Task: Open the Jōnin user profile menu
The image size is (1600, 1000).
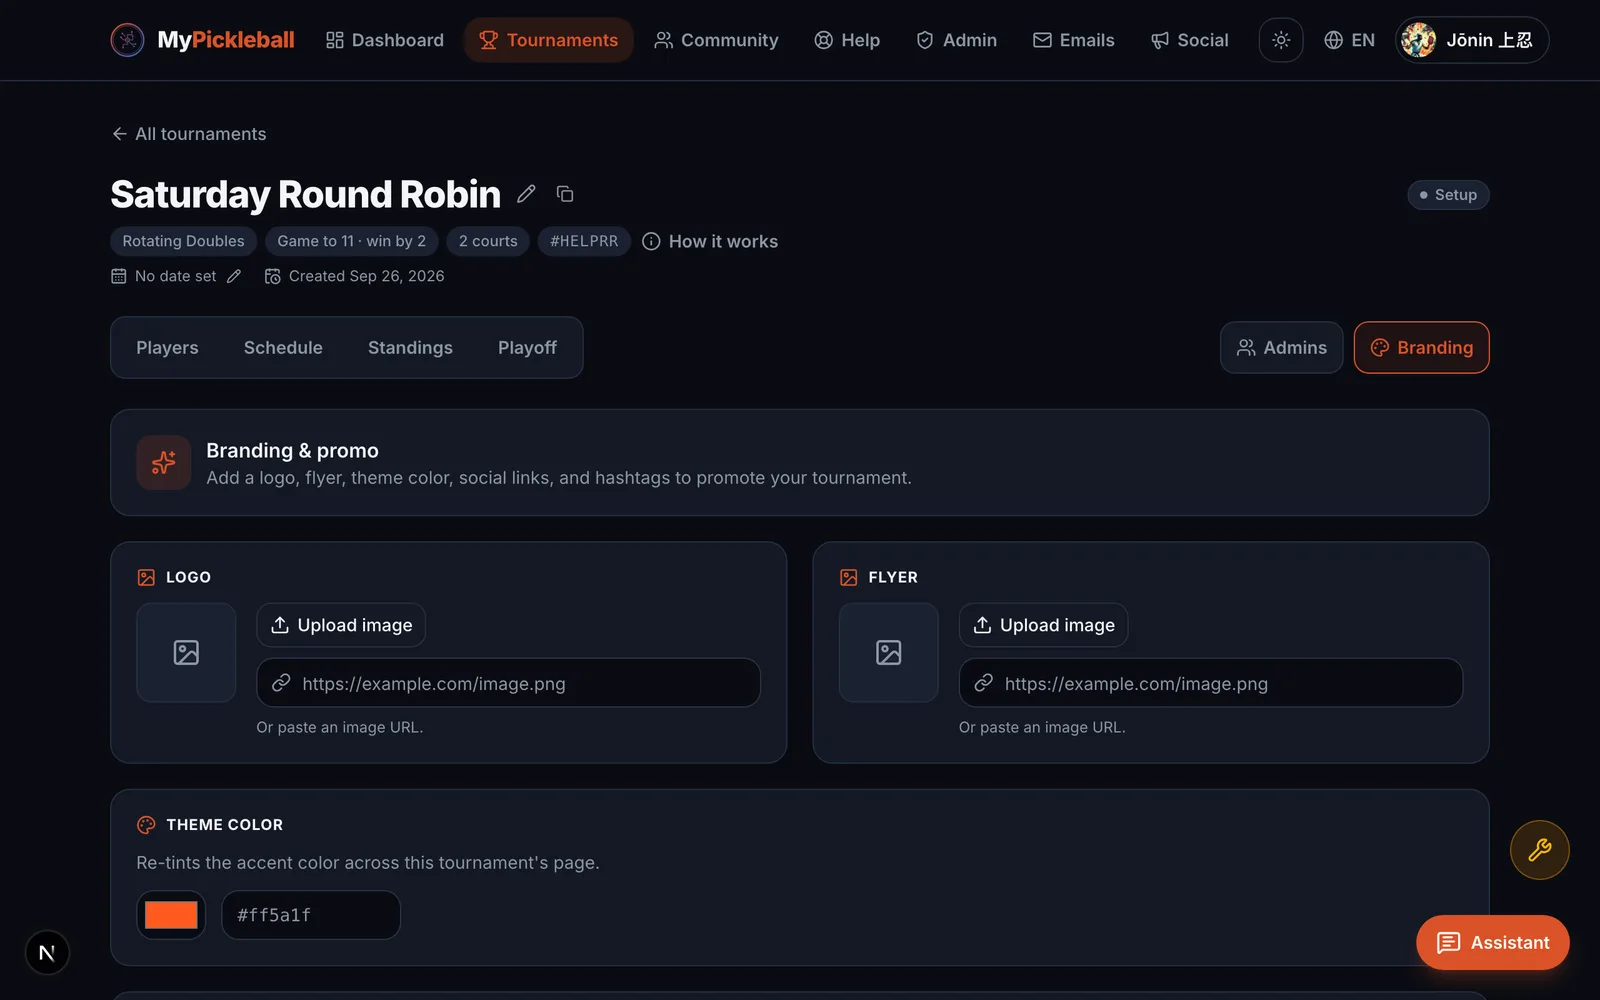Action: (x=1472, y=40)
